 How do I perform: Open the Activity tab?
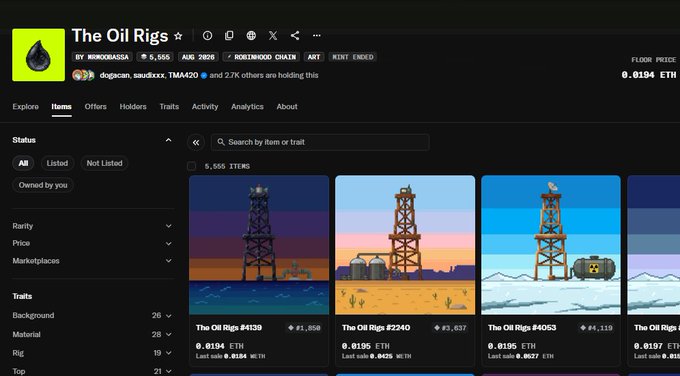[205, 107]
